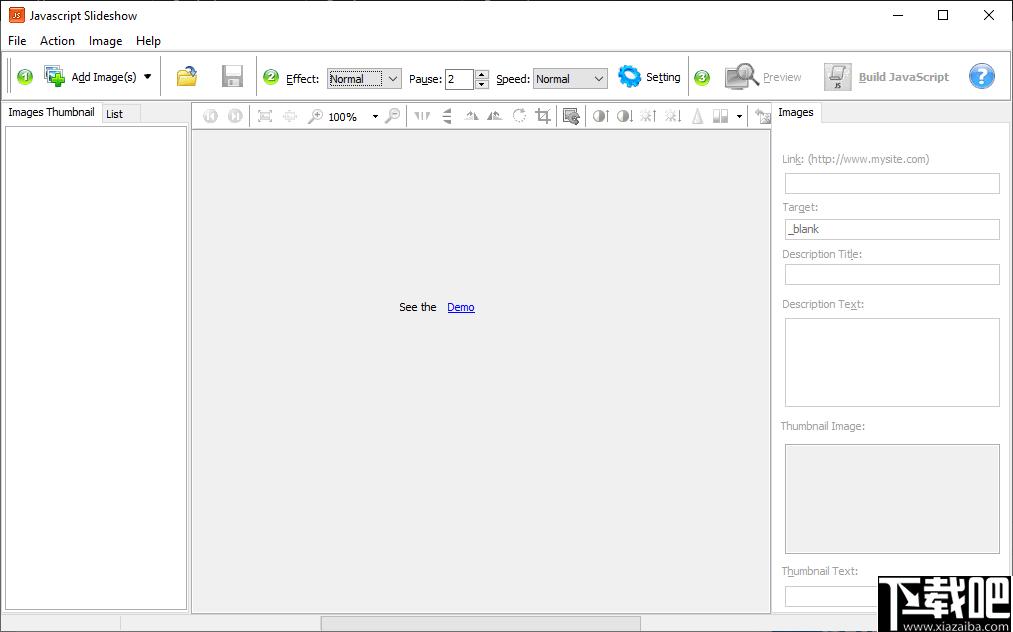Click the Description Title input field
The width and height of the screenshot is (1013, 632).
[892, 275]
